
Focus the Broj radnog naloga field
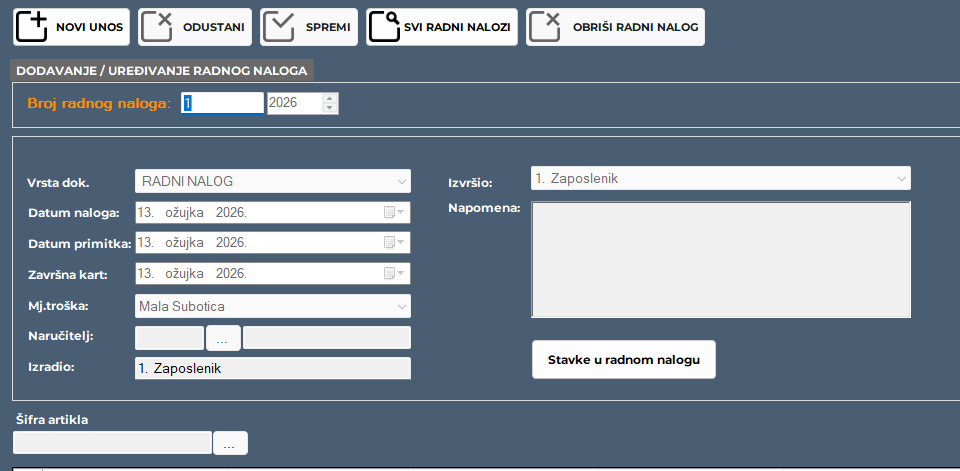pos(222,103)
